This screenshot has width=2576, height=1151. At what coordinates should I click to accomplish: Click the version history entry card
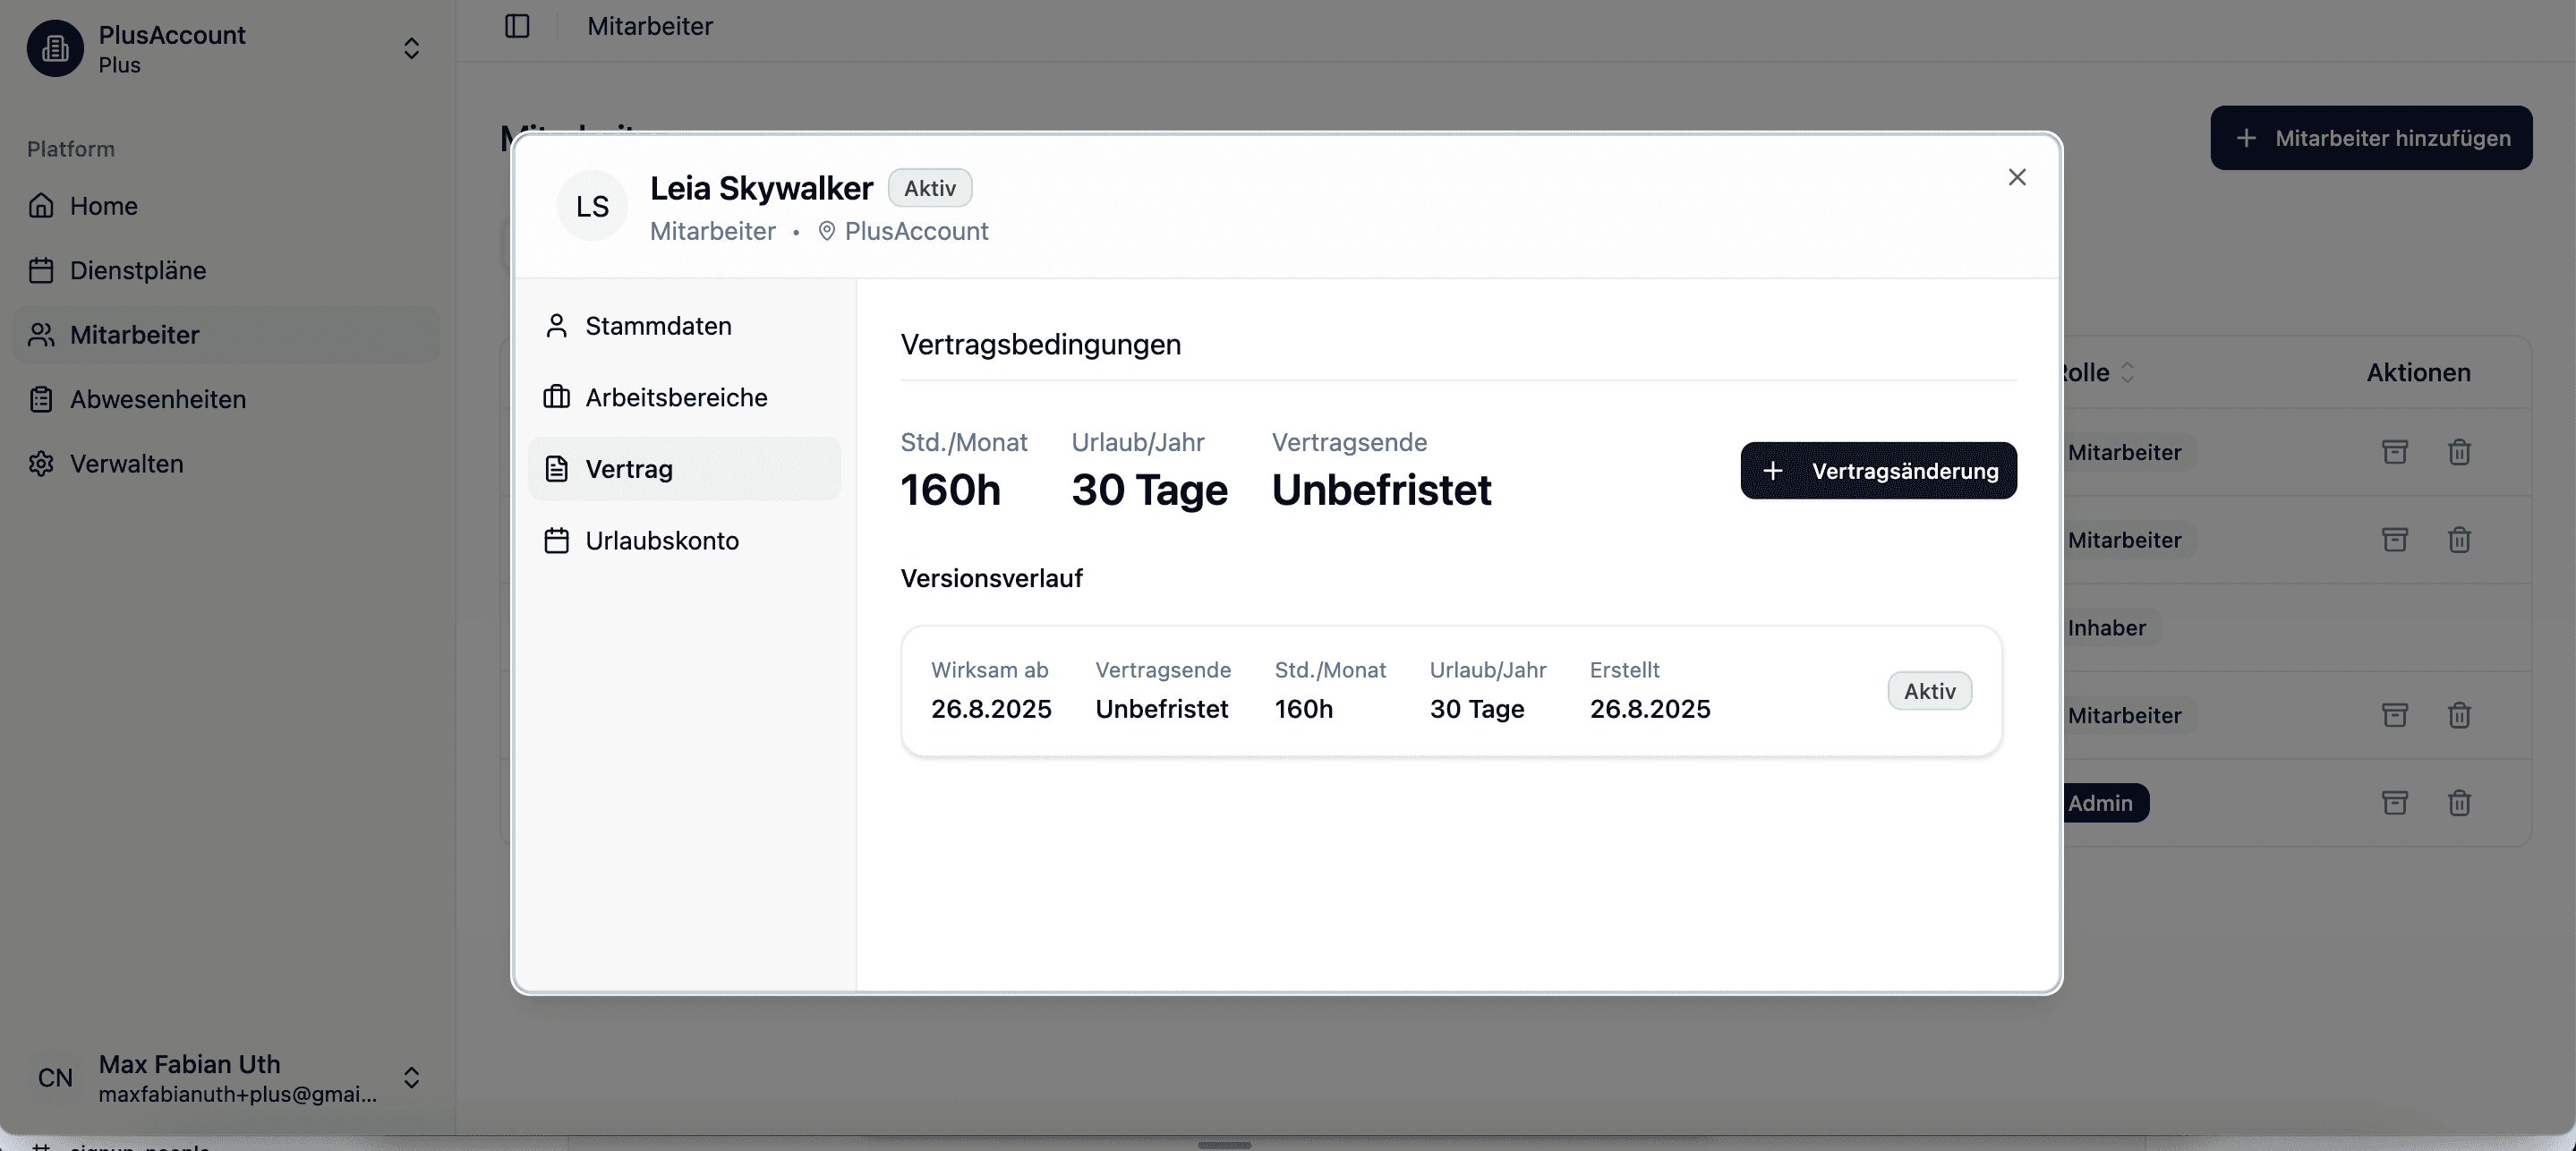click(1450, 691)
